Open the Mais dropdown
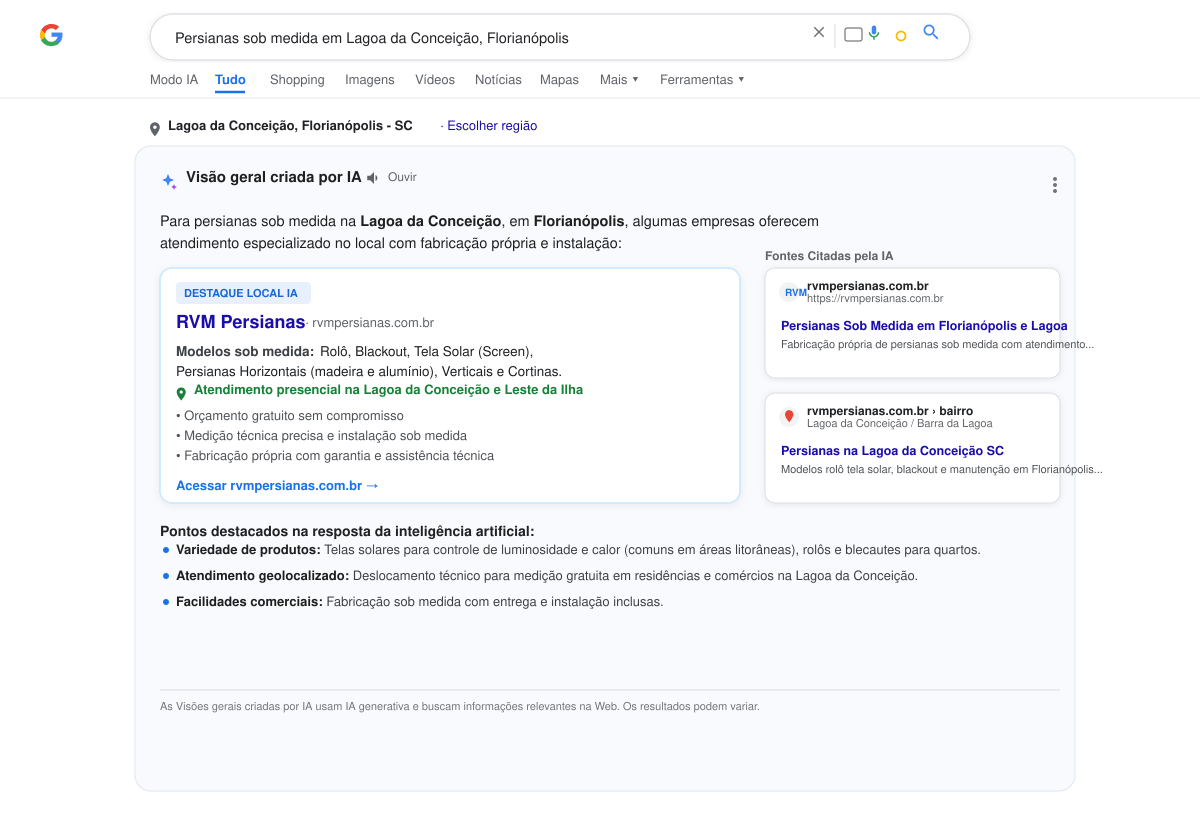This screenshot has height=840, width=1200. coord(619,79)
